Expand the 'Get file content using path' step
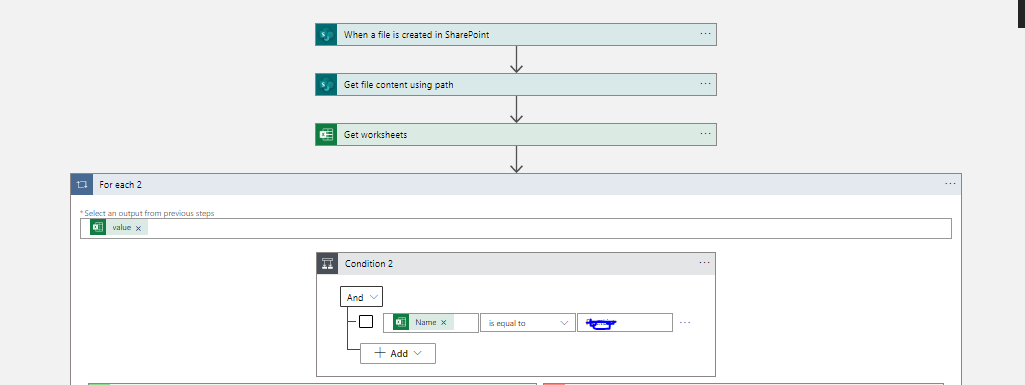 click(x=516, y=85)
